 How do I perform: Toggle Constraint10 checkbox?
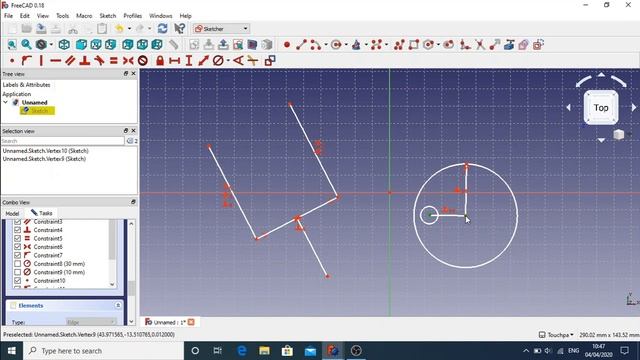18,280
